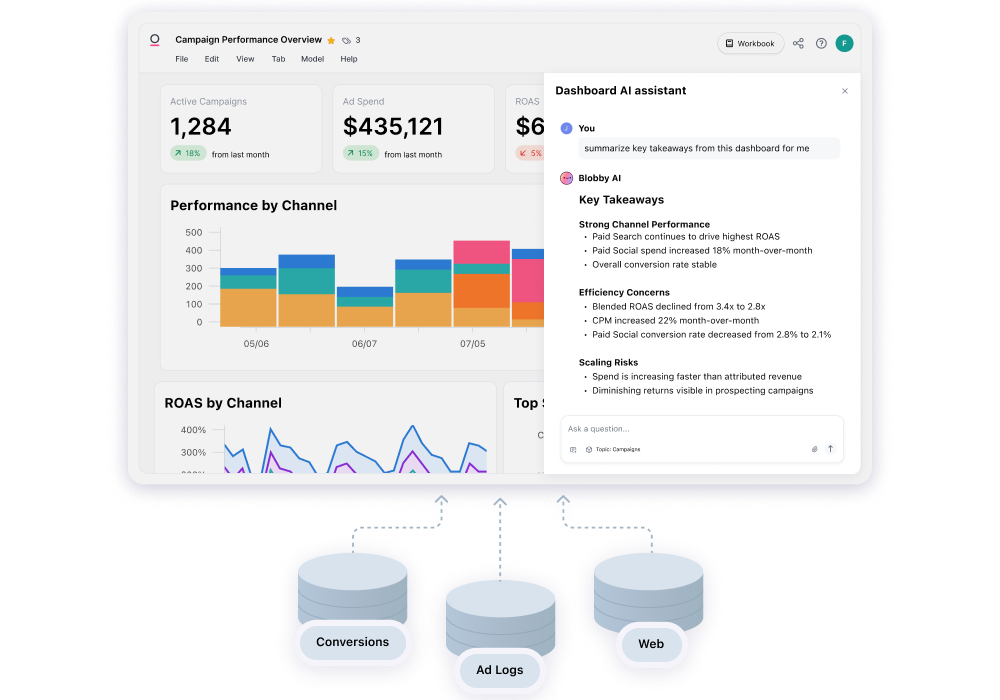Viewport: 1000px width, 700px height.
Task: Click the attach file paperclip icon
Action: pos(814,449)
